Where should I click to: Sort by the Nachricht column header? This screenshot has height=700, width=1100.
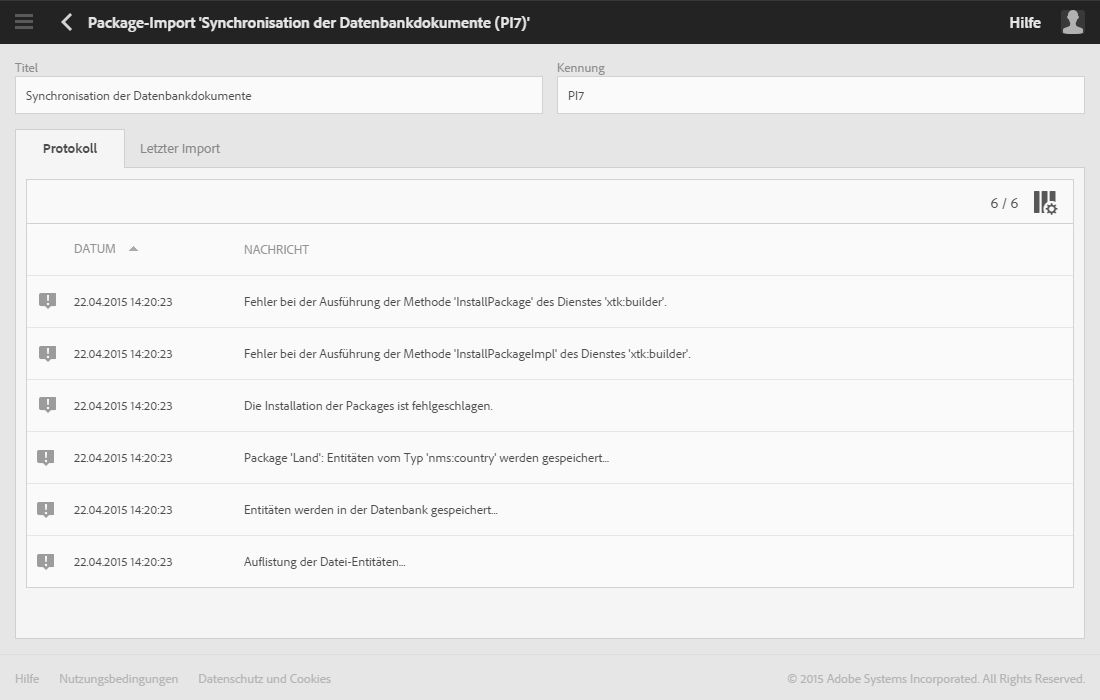276,250
